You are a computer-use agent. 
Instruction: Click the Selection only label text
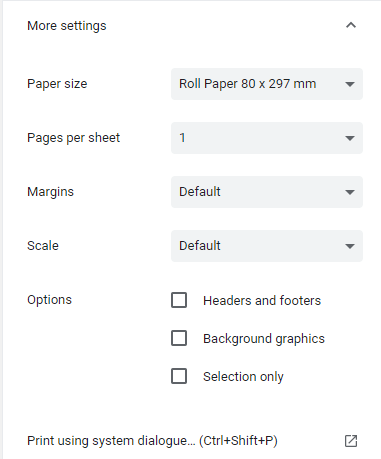click(243, 377)
